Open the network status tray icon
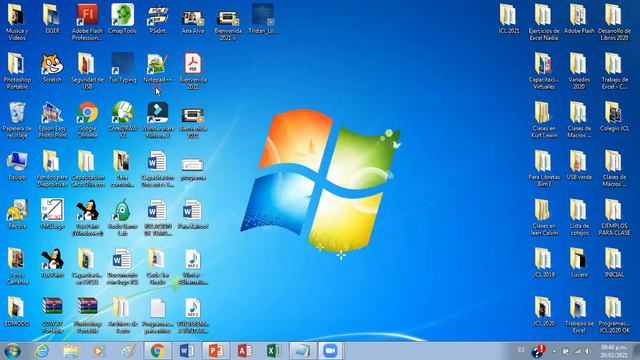 [578, 351]
